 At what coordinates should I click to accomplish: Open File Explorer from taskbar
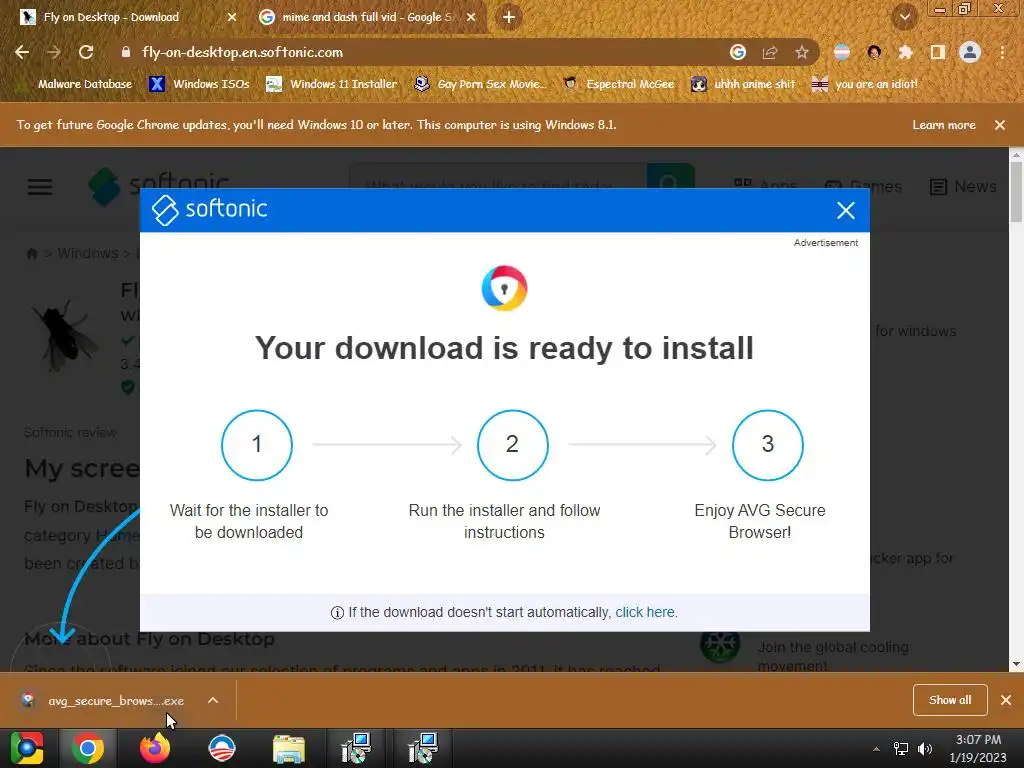289,748
